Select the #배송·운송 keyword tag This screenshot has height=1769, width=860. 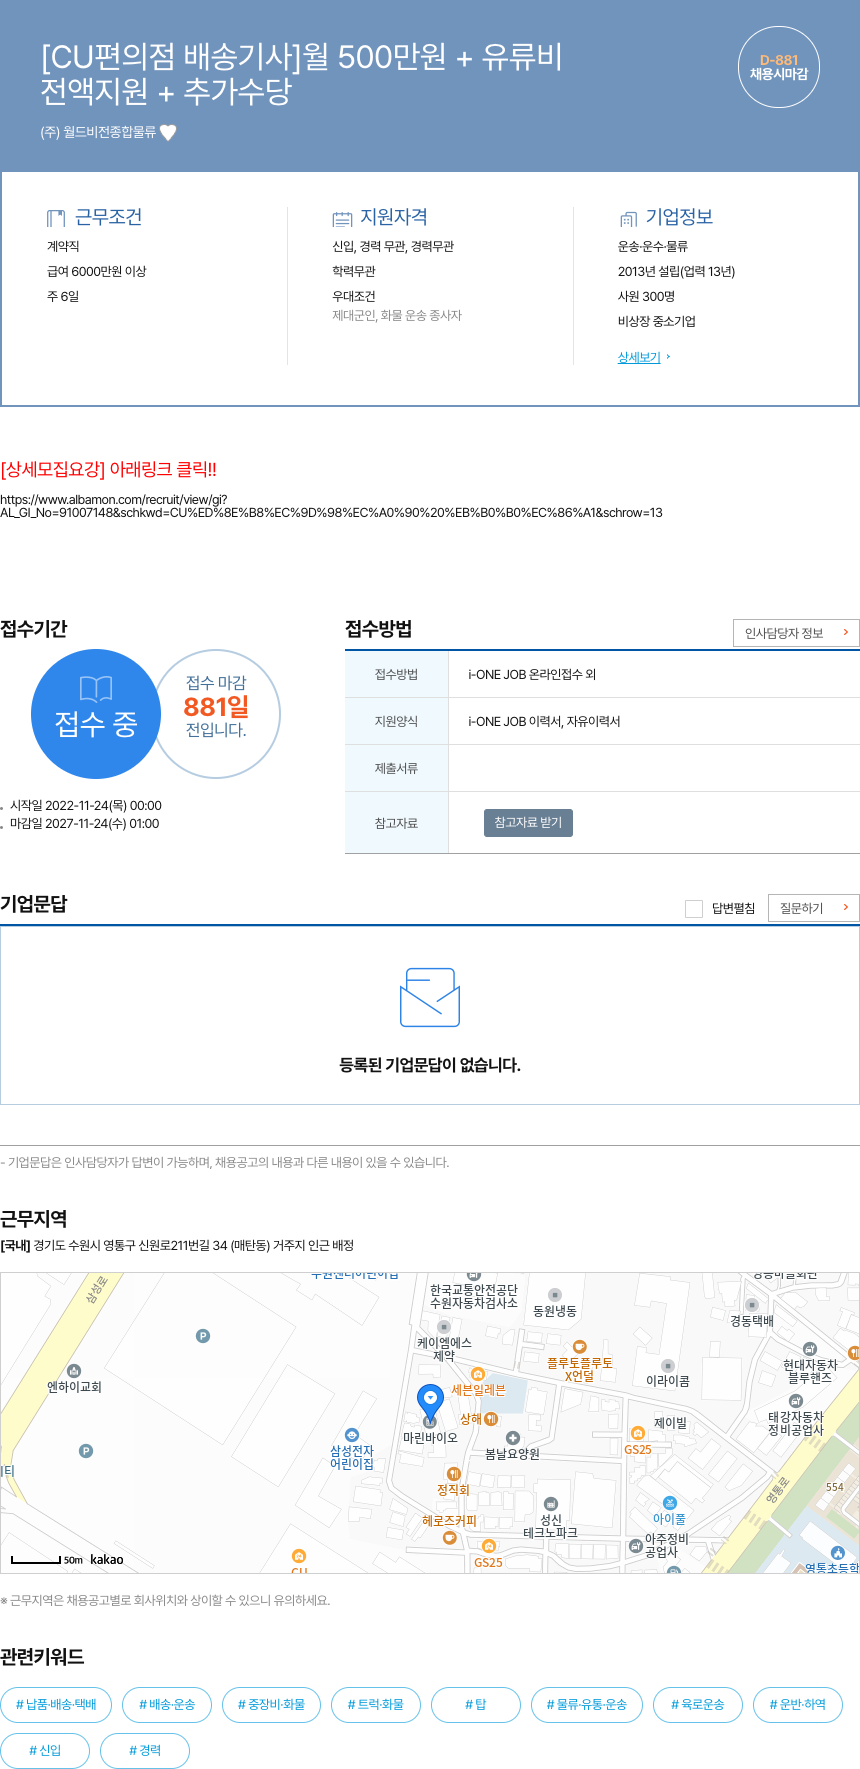[167, 1705]
